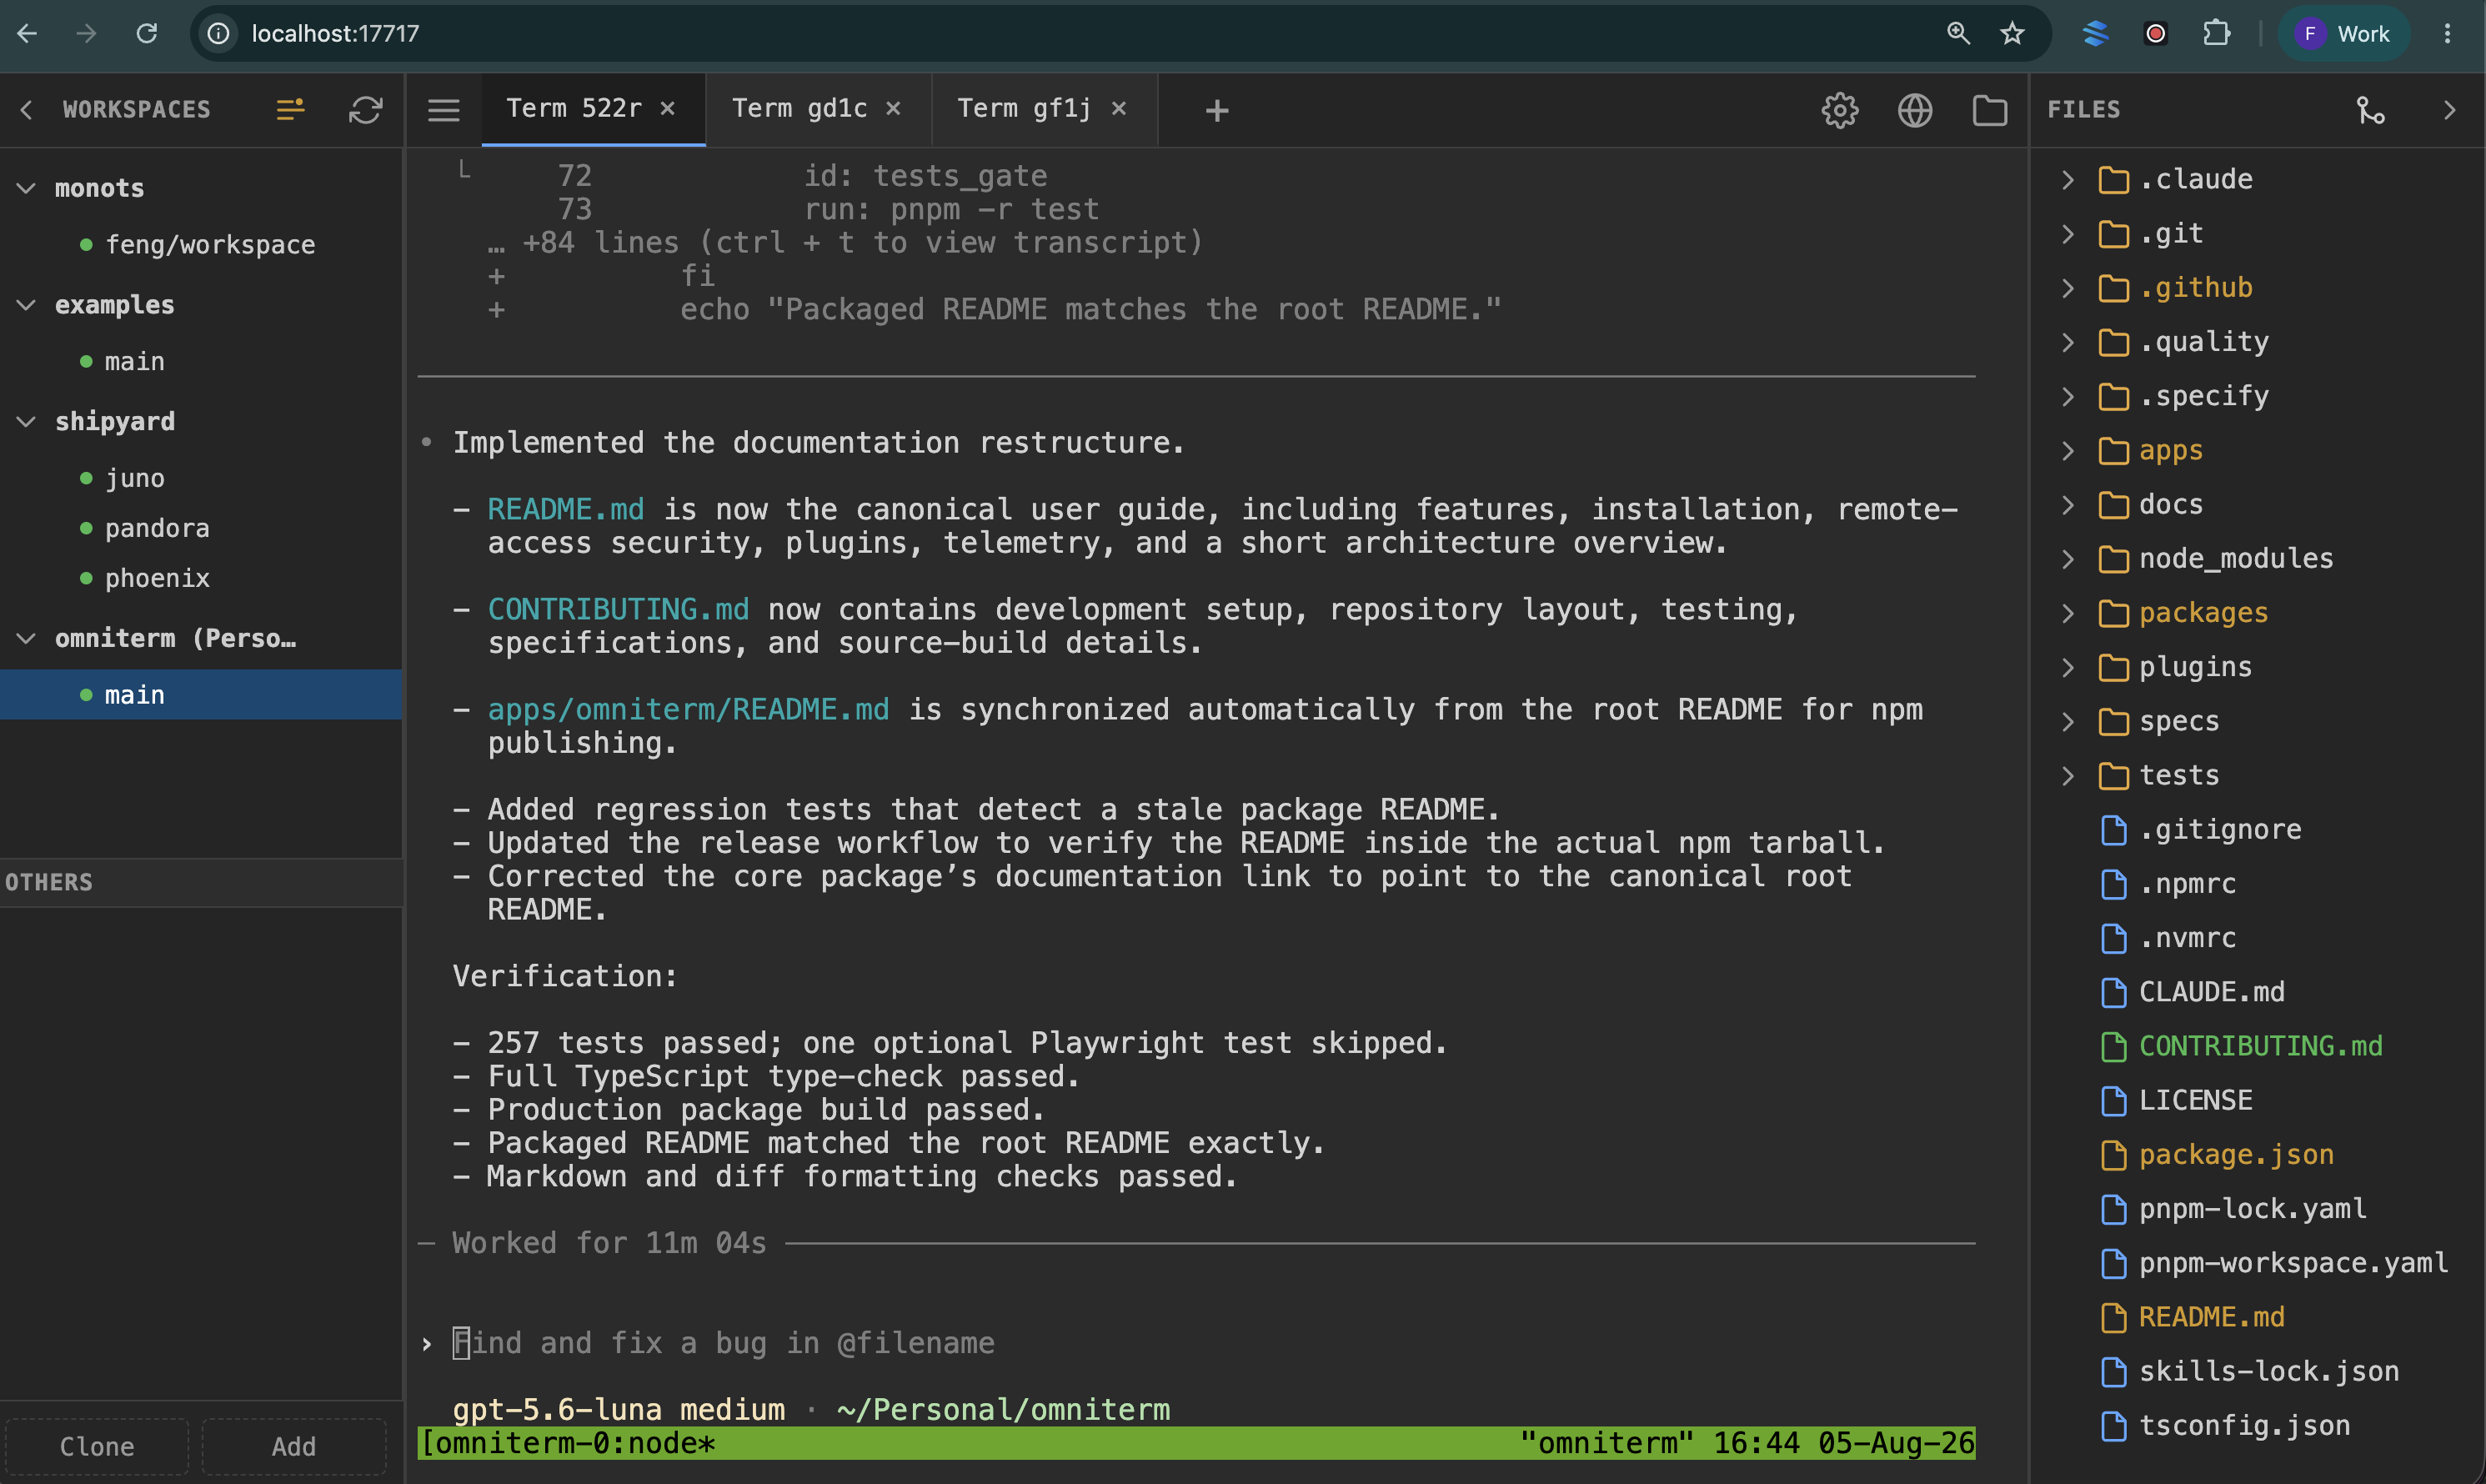Open the apps/omniterm/README.md link
Image resolution: width=2486 pixels, height=1484 pixels.
coord(688,710)
